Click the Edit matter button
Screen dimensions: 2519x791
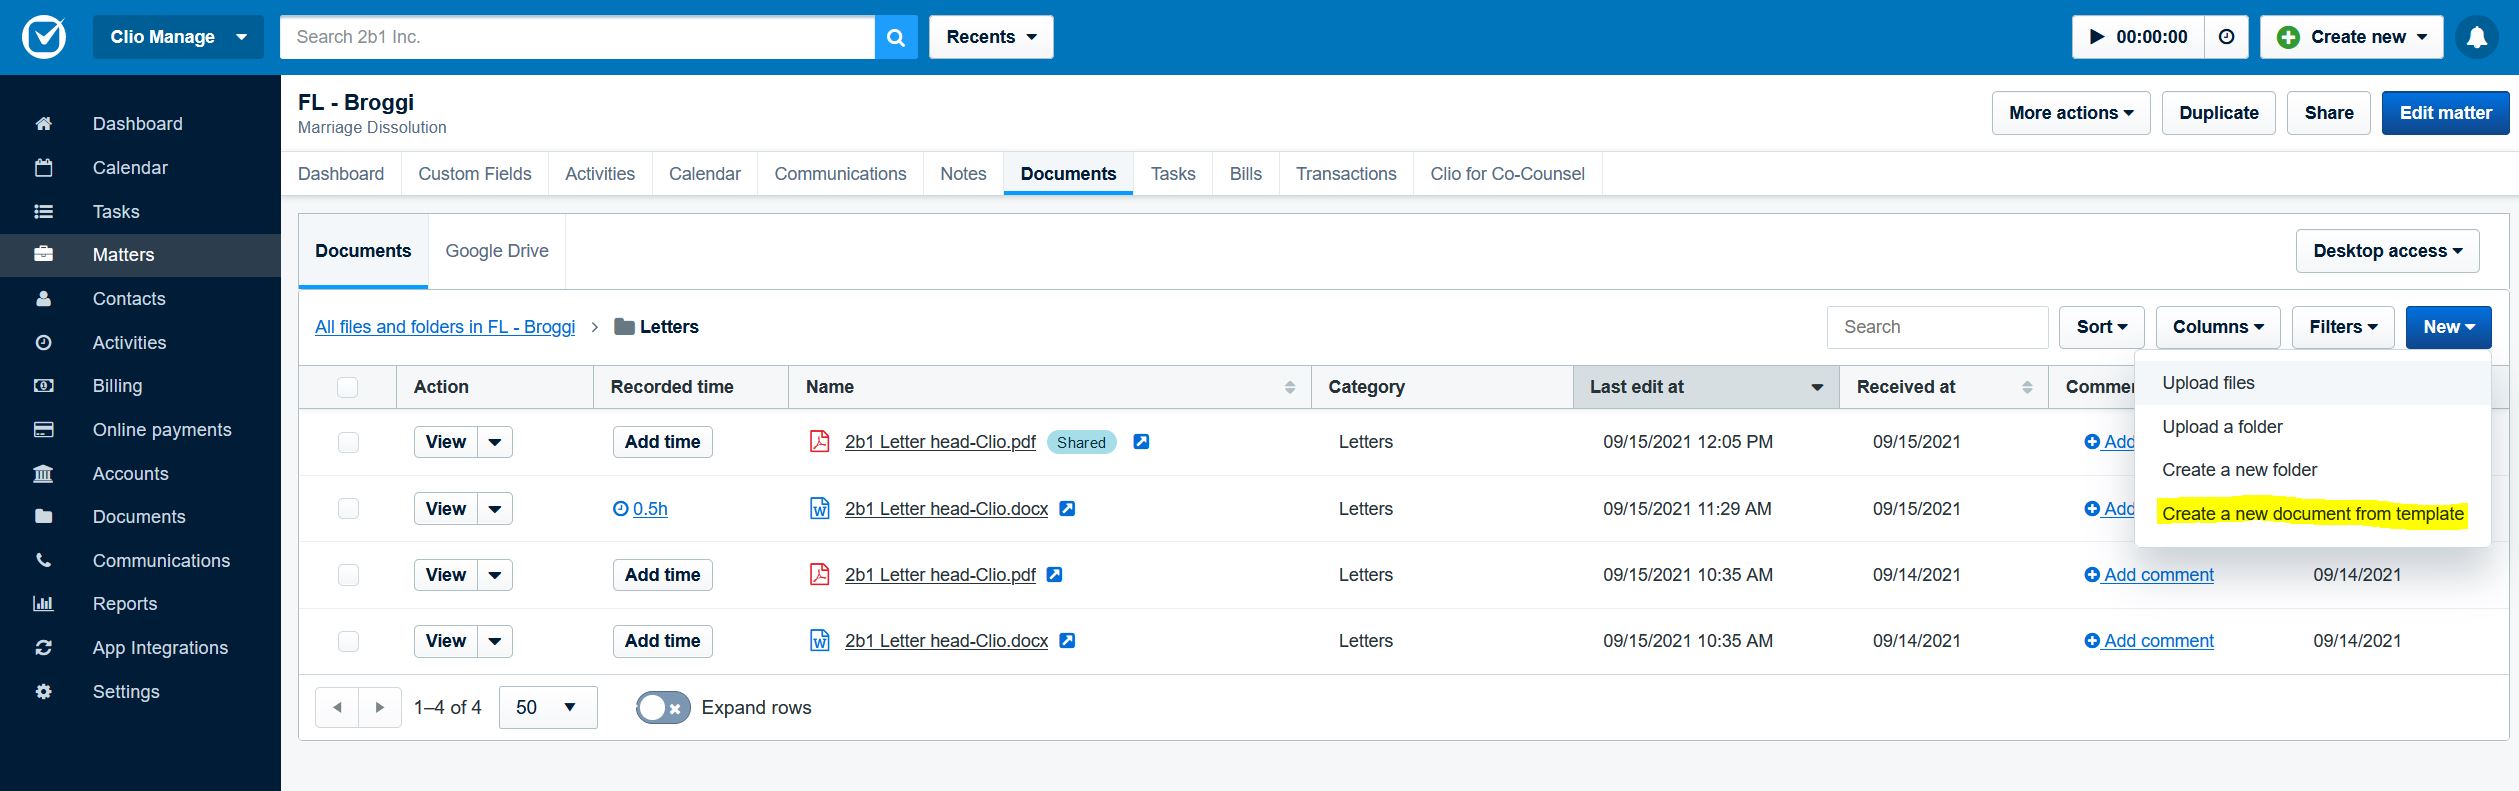tap(2445, 113)
